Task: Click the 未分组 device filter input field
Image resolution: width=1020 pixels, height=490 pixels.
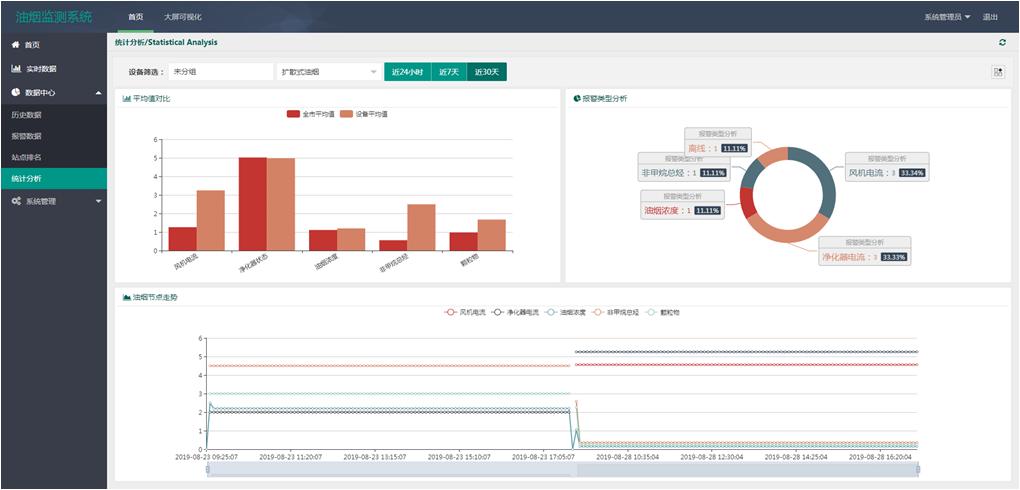Action: [220, 72]
